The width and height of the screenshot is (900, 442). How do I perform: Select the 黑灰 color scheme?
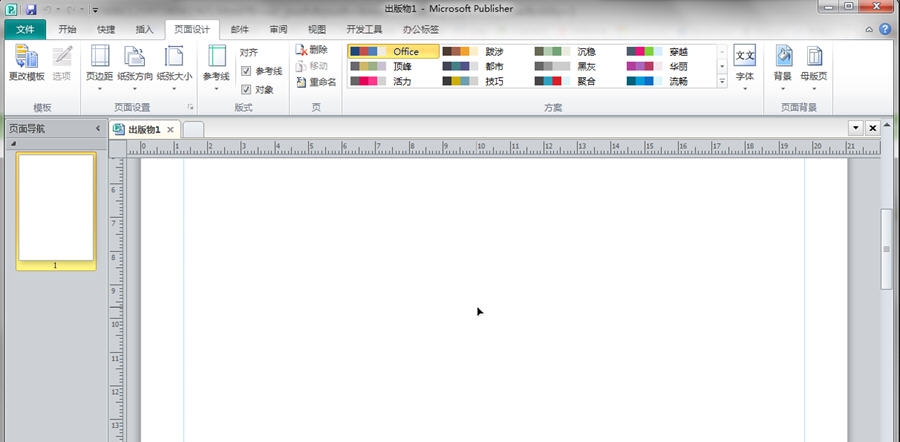[577, 67]
